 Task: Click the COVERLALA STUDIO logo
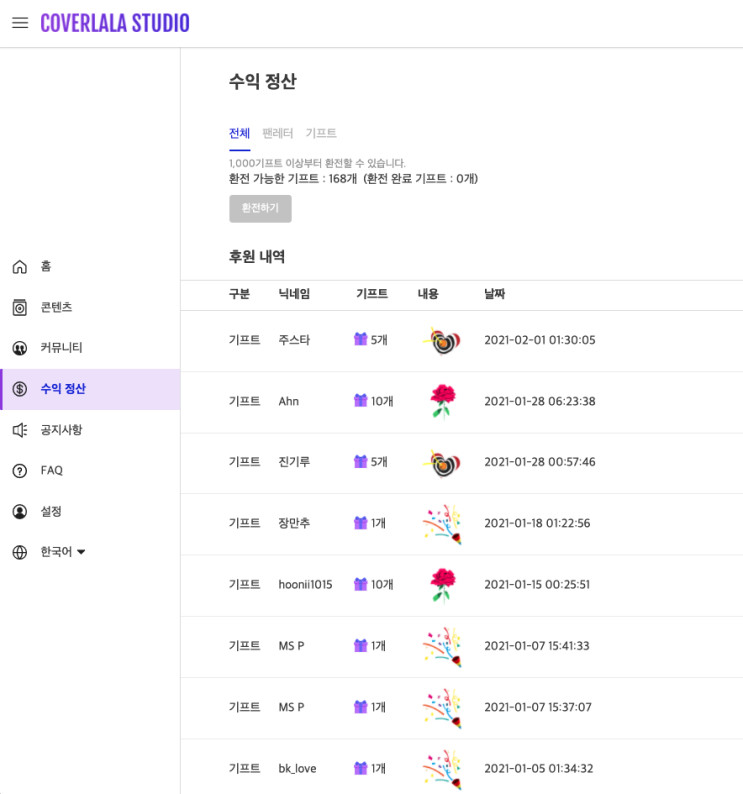(115, 23)
